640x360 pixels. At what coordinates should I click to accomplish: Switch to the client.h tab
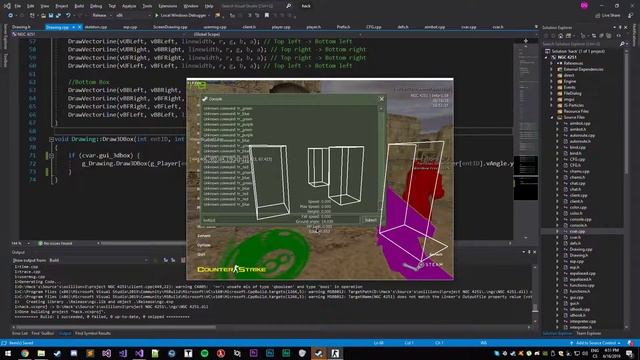click(x=249, y=27)
